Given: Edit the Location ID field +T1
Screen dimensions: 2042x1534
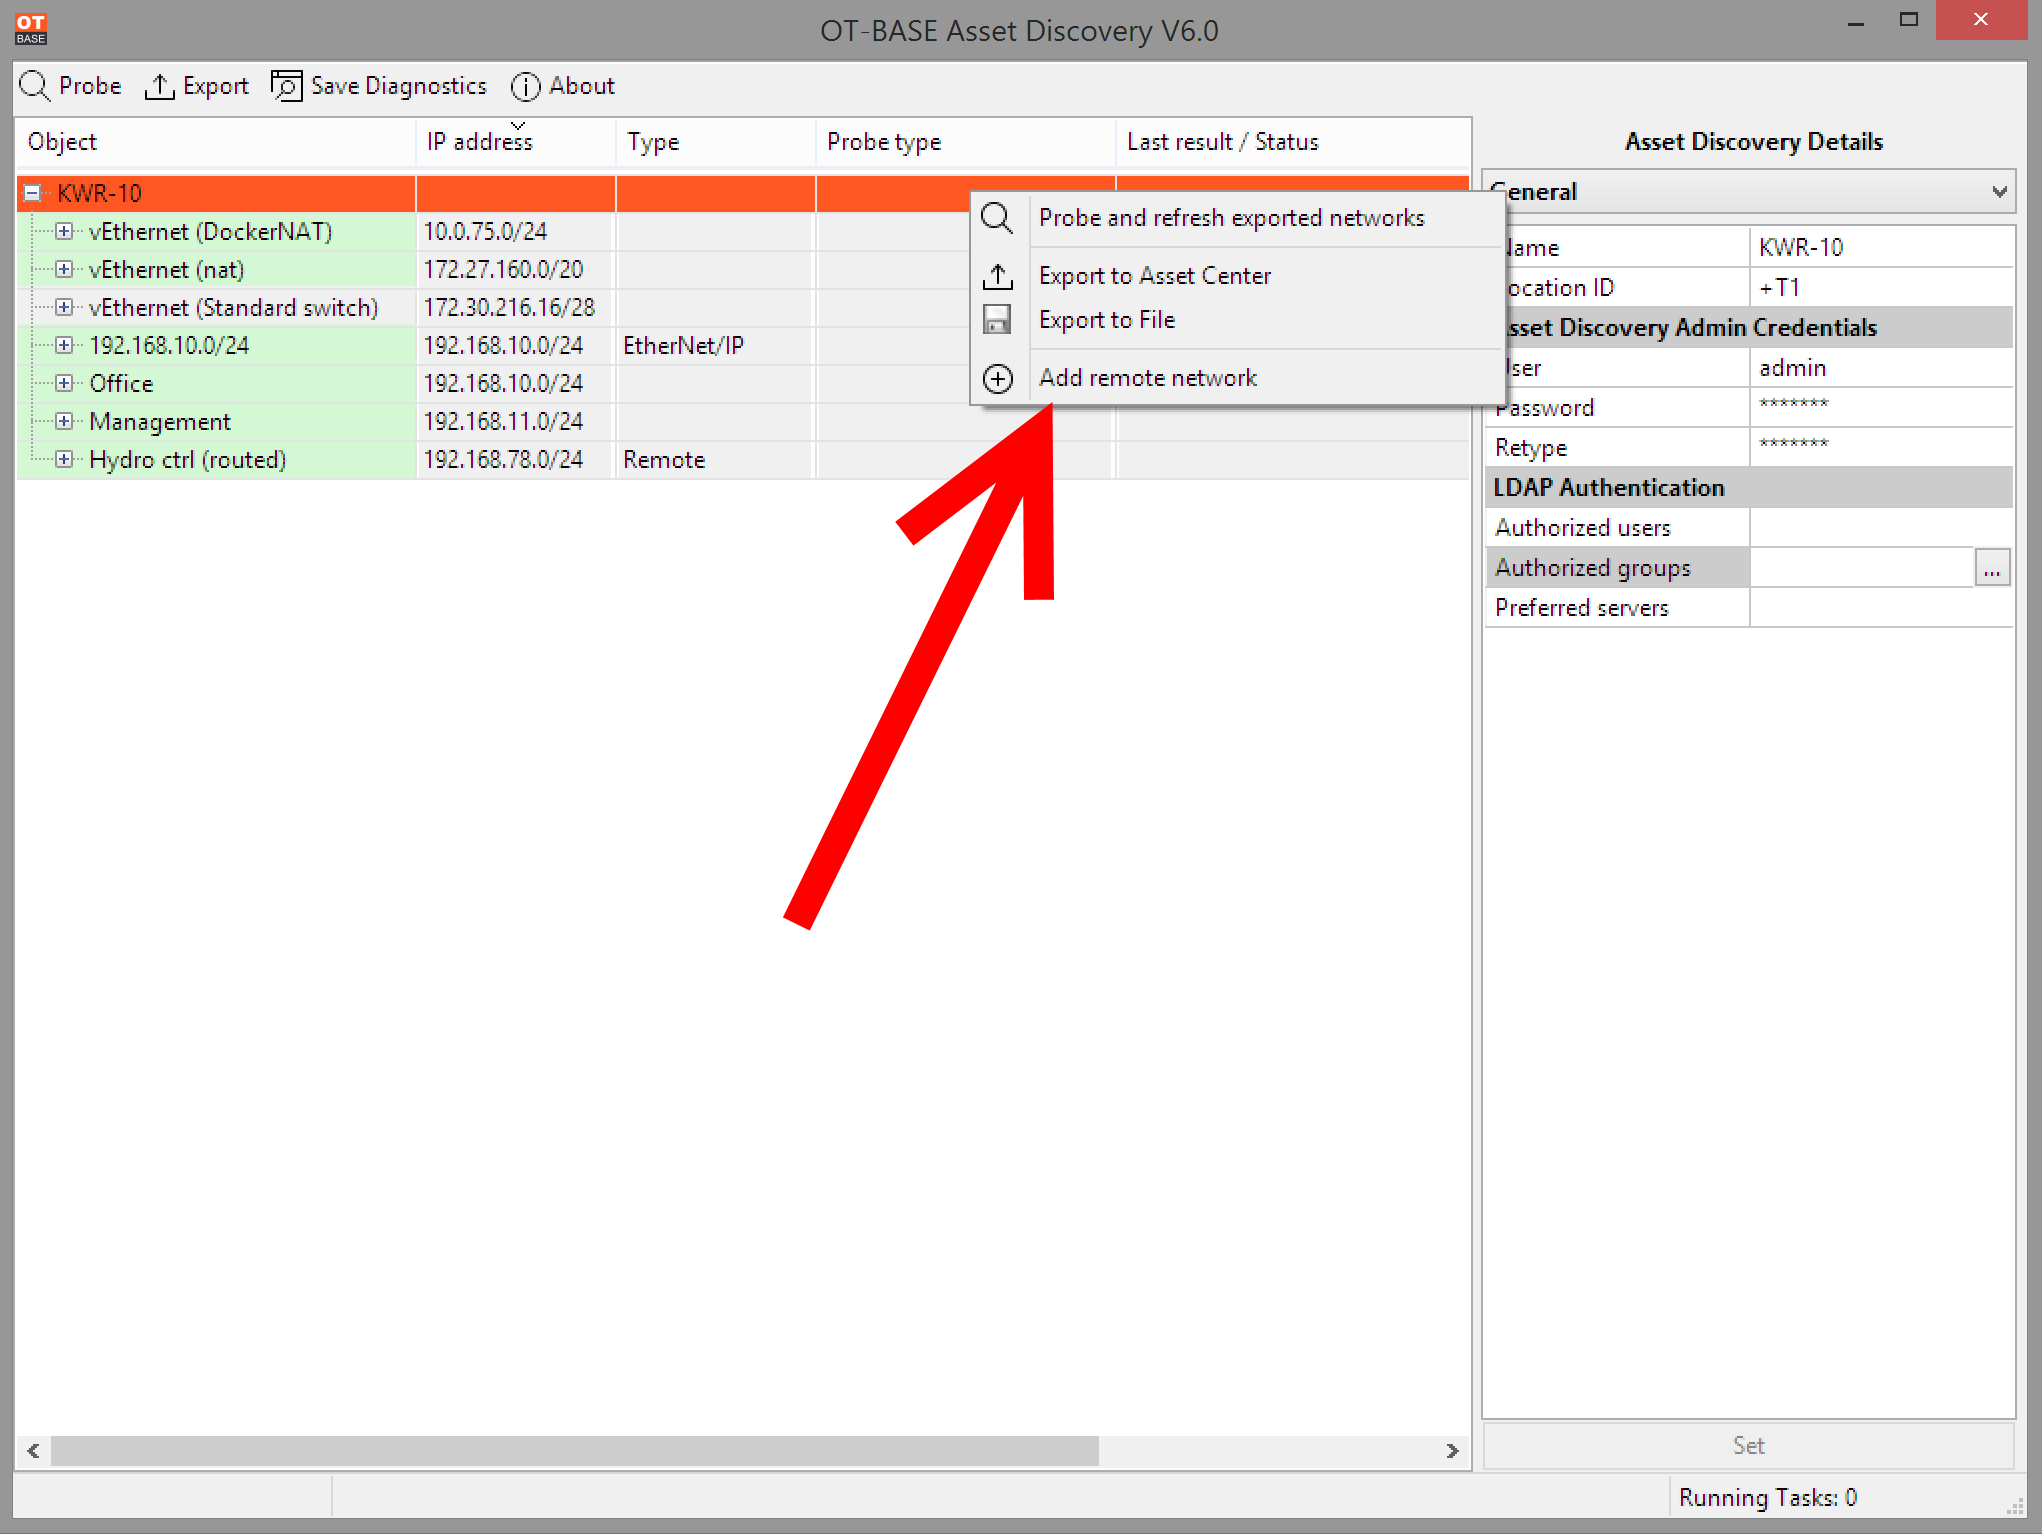Looking at the screenshot, I should click(x=1881, y=287).
